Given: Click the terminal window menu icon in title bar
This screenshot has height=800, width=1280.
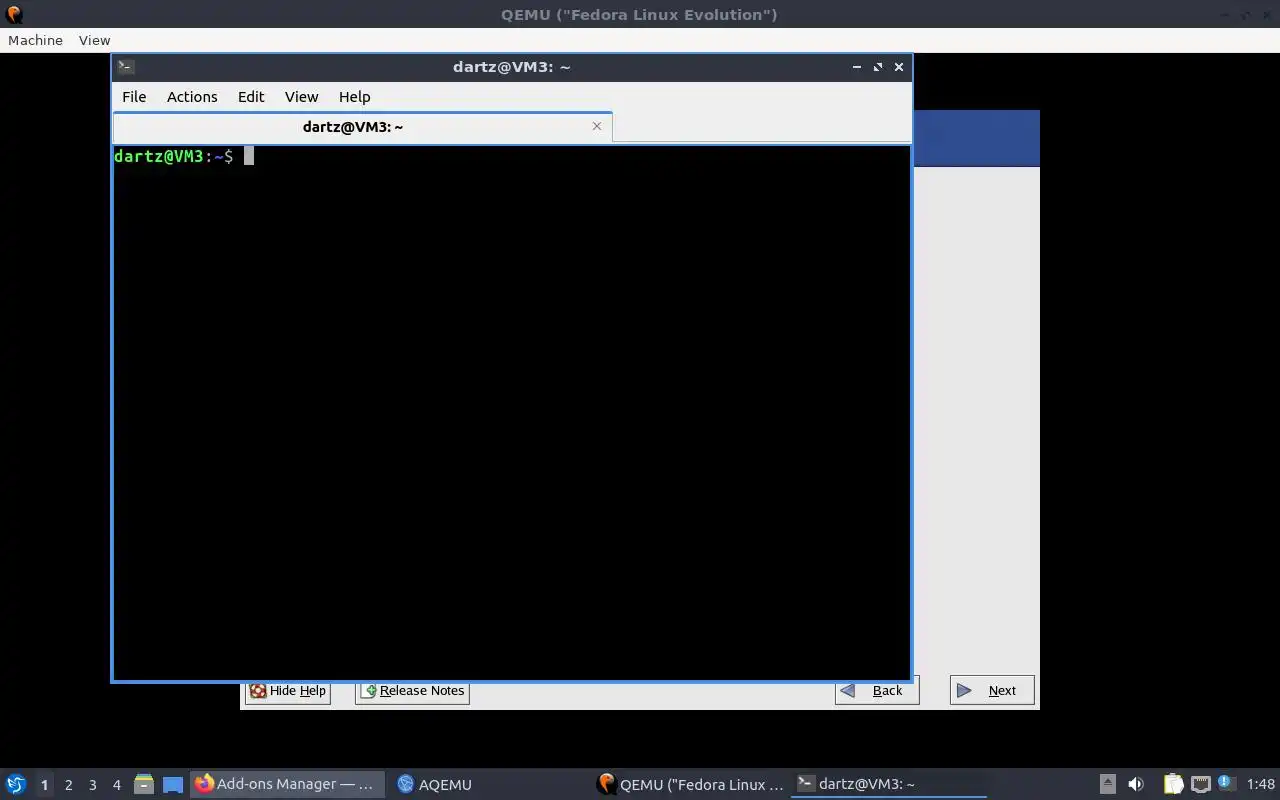Looking at the screenshot, I should tap(126, 67).
